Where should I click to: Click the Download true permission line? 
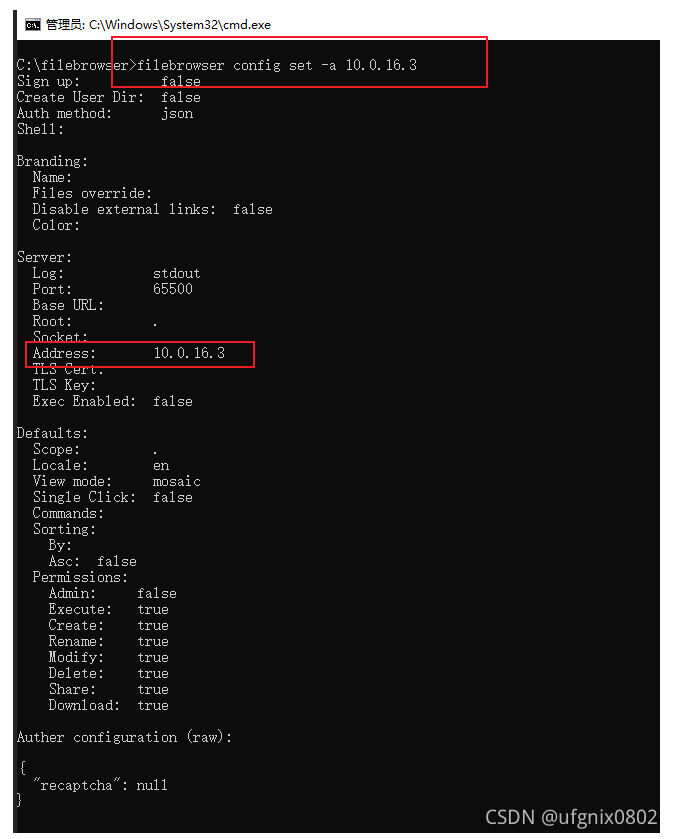[108, 705]
